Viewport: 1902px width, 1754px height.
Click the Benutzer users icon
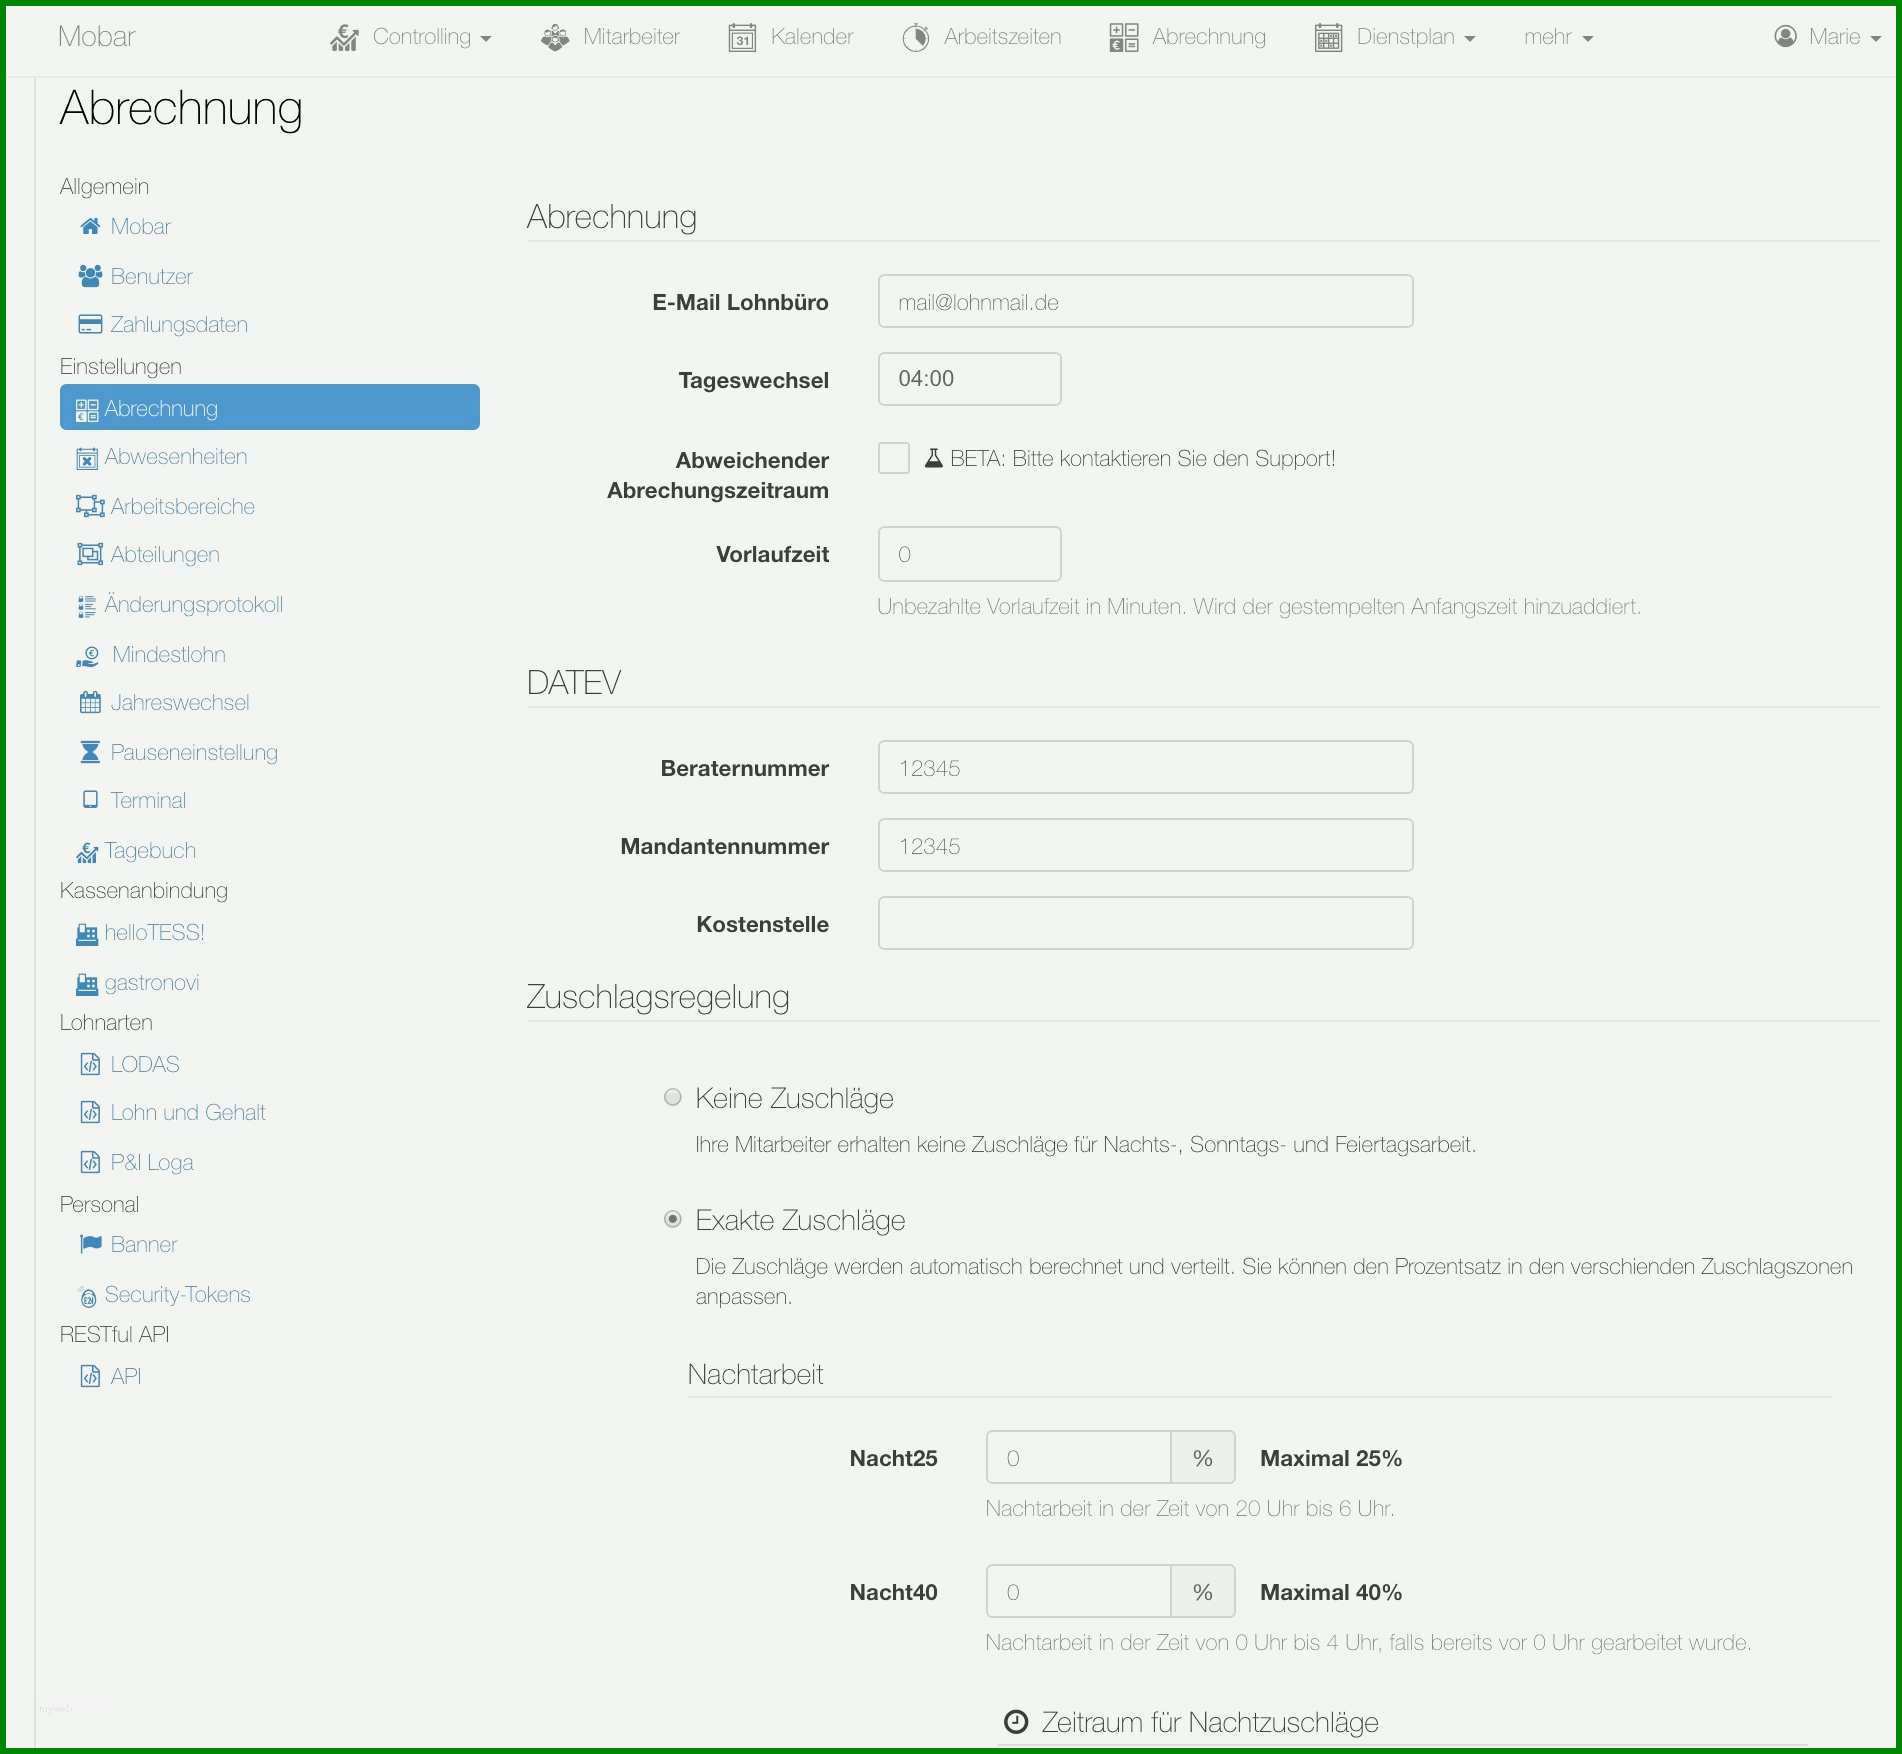tap(90, 276)
